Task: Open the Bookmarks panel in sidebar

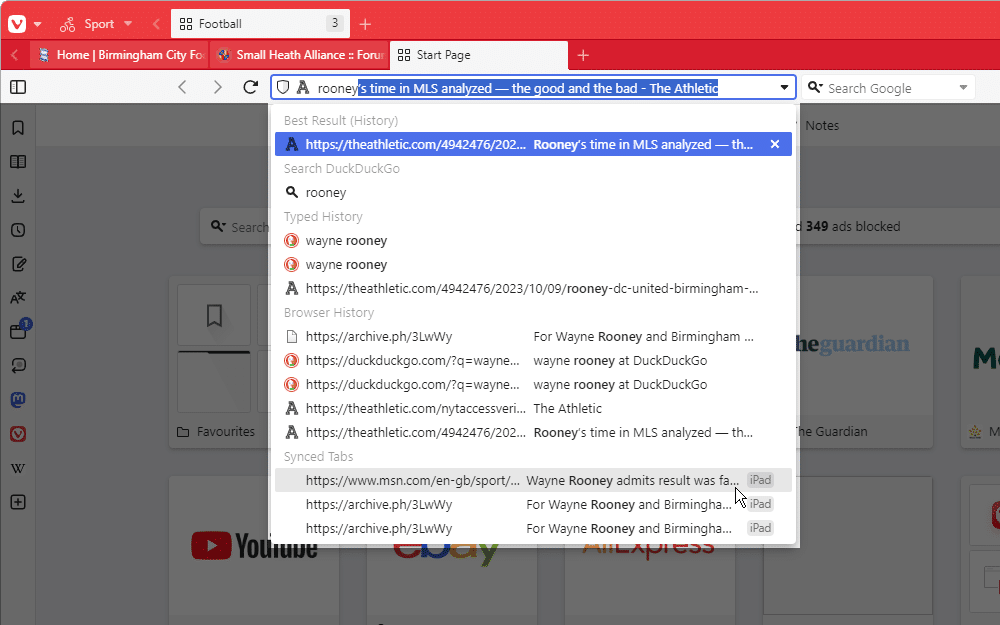Action: pos(18,128)
